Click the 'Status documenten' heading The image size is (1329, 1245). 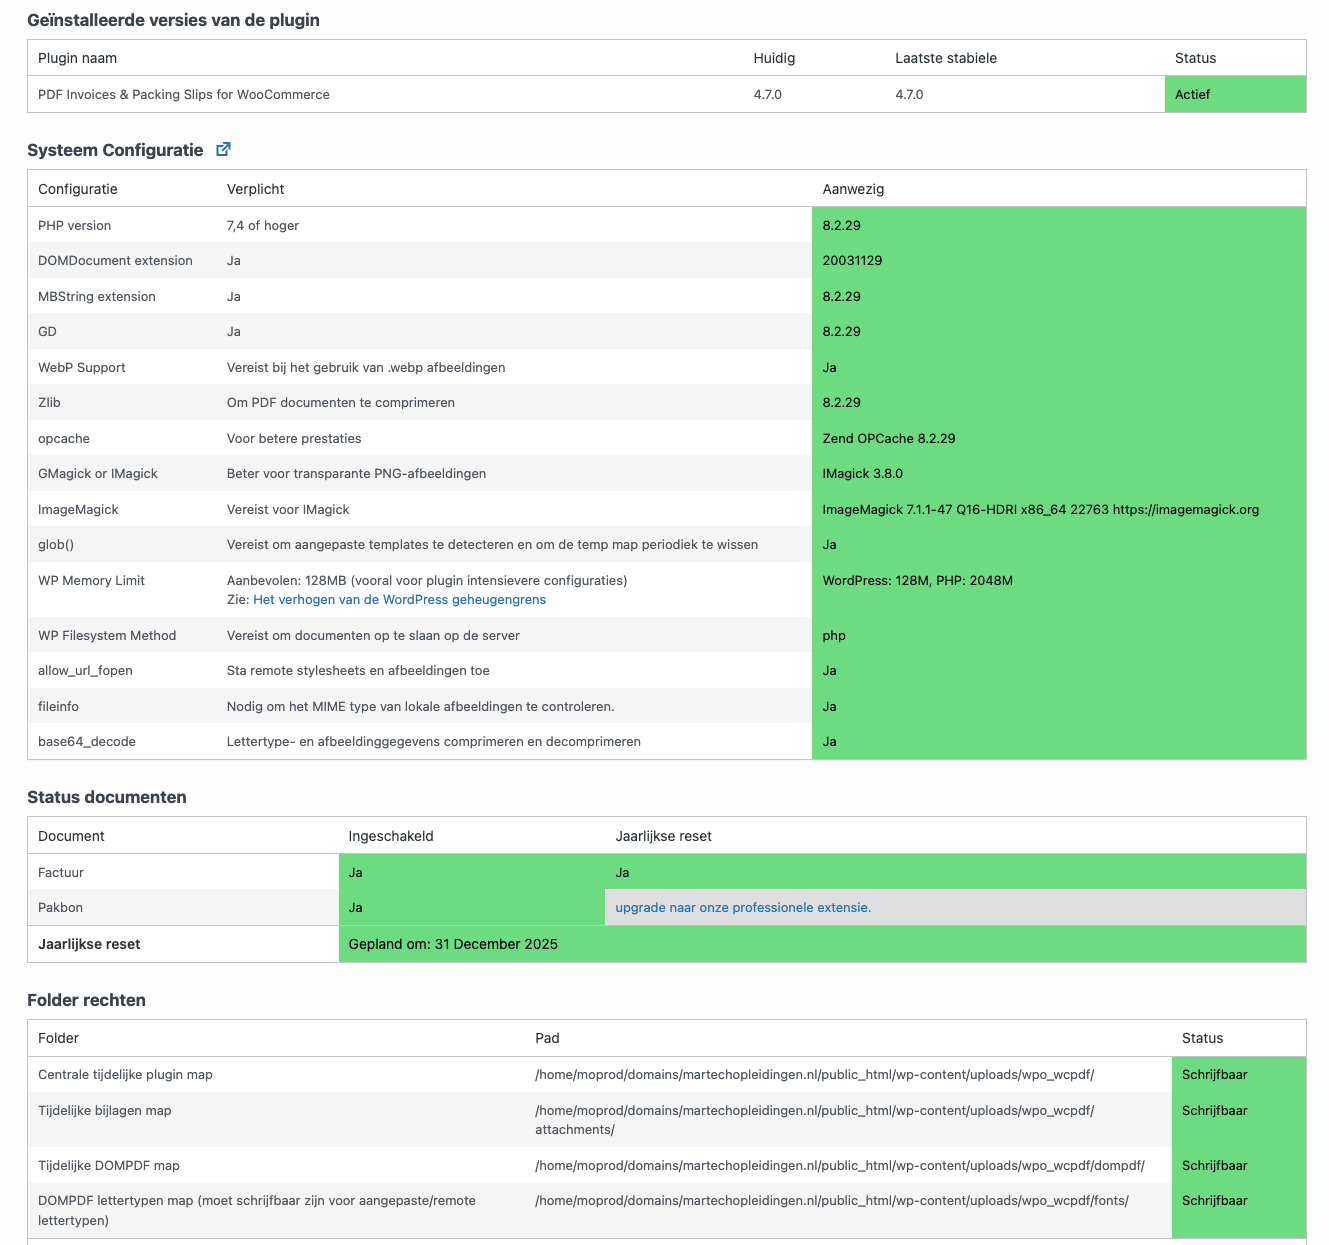point(107,797)
